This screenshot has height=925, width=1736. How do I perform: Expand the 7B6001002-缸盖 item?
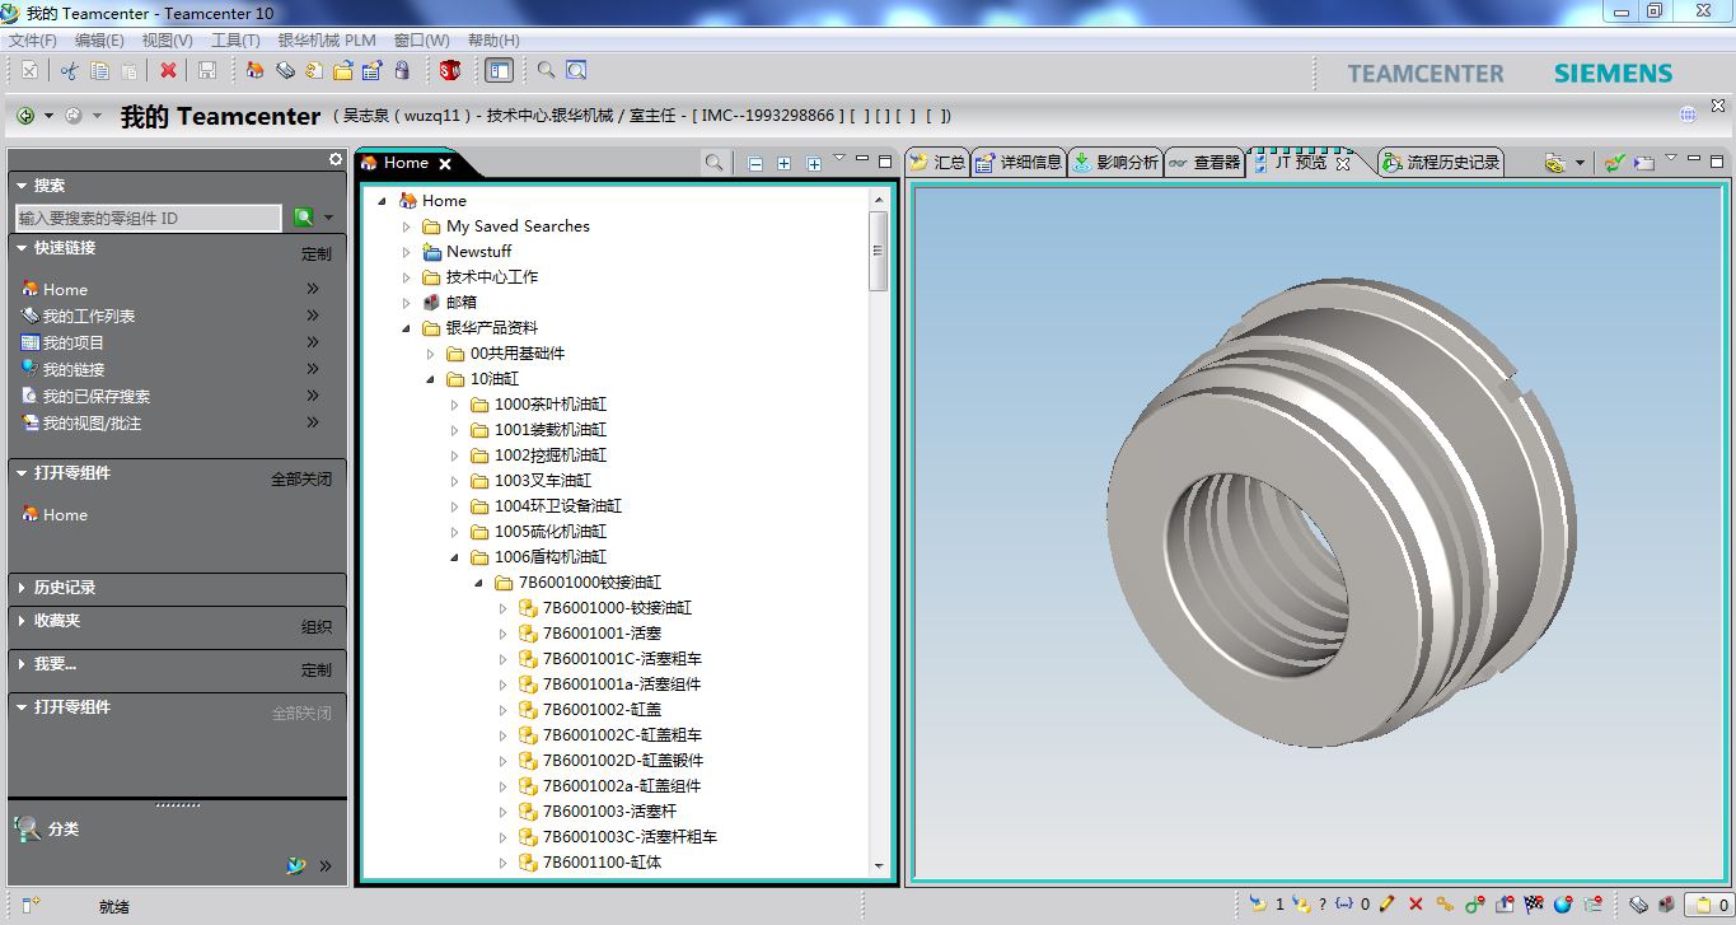503,710
